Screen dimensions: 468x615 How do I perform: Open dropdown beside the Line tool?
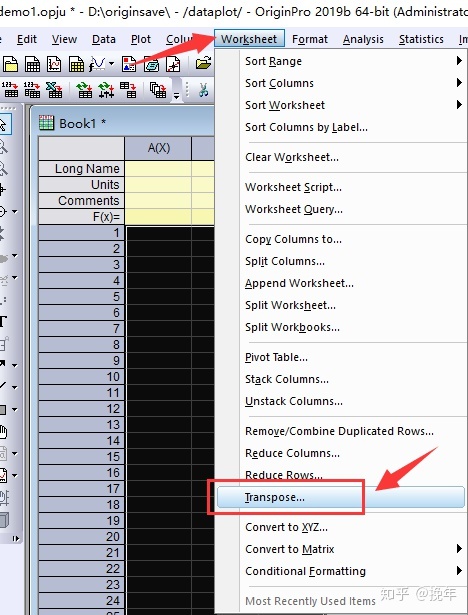15,388
